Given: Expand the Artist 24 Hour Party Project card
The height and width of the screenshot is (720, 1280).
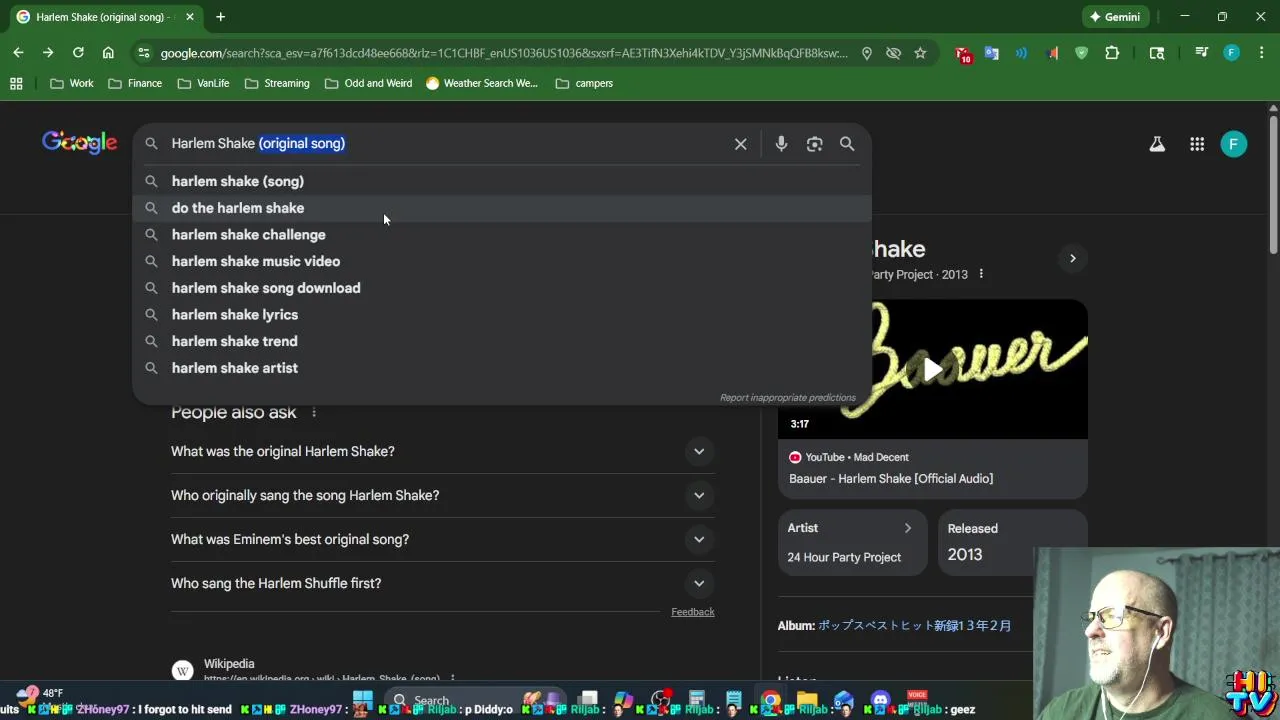Looking at the screenshot, I should [x=852, y=543].
